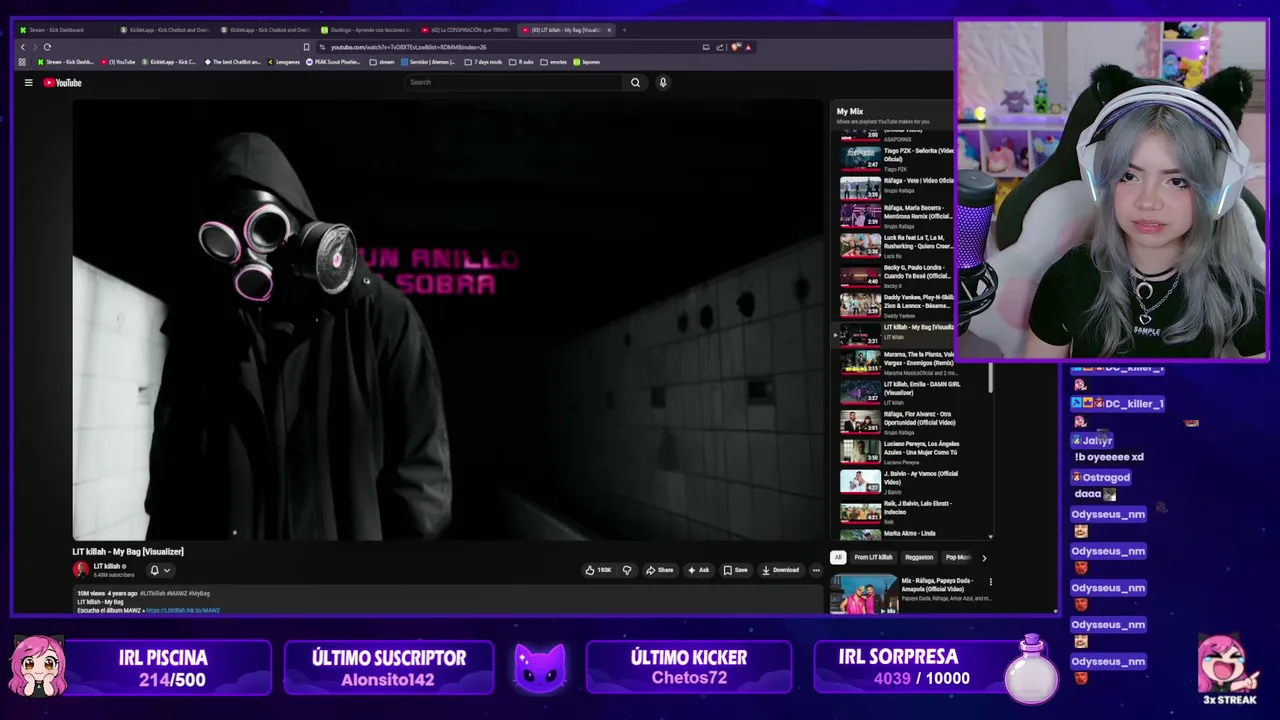Open the PEAK Scout Plushie bookmark
Viewport: 1280px width, 720px height.
pyautogui.click(x=333, y=62)
